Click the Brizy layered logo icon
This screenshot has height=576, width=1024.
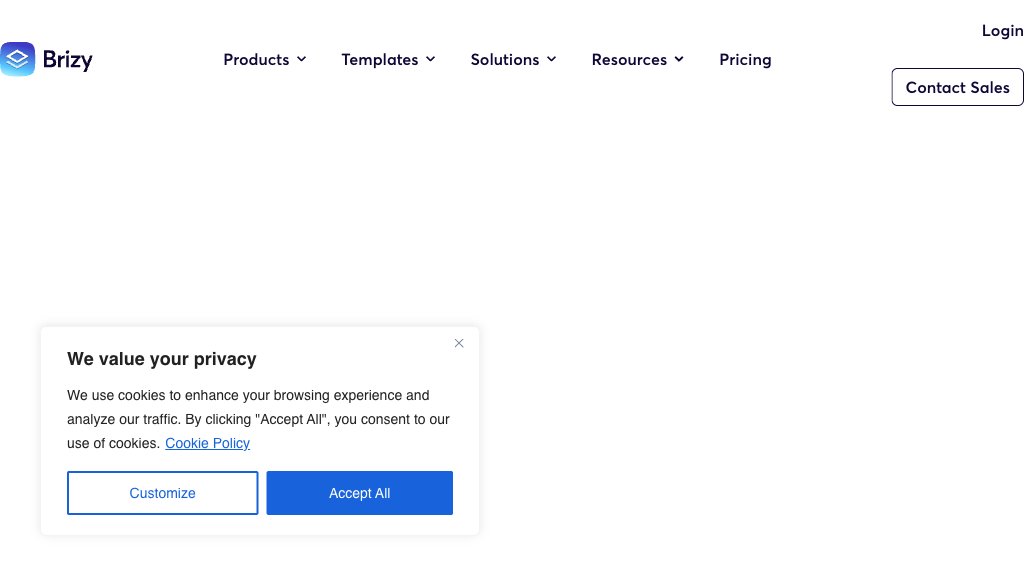(18, 60)
